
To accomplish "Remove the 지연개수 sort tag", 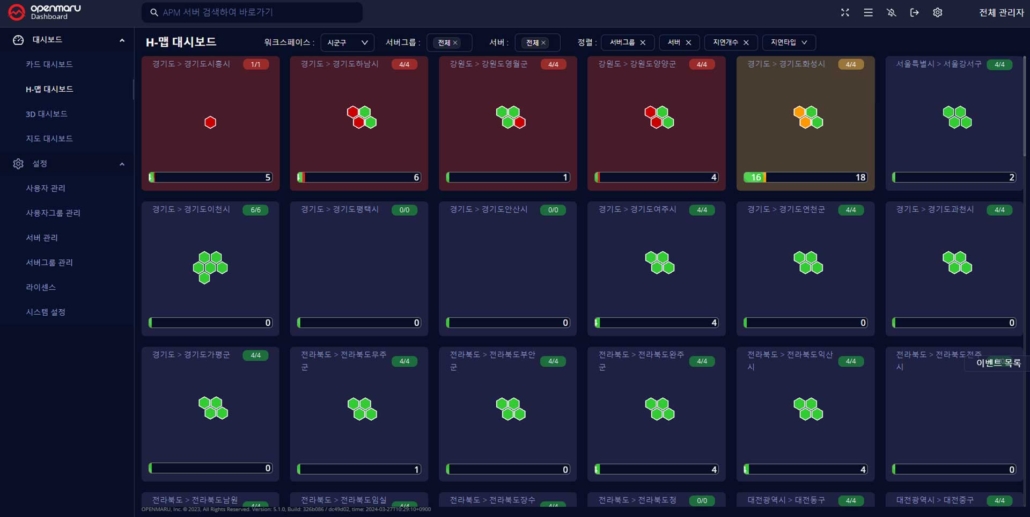I will (746, 43).
